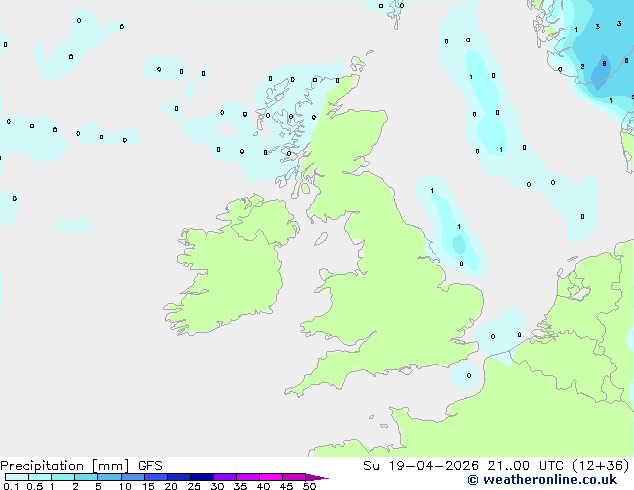Select the 'Precipitation [mm]' title text

65,466
